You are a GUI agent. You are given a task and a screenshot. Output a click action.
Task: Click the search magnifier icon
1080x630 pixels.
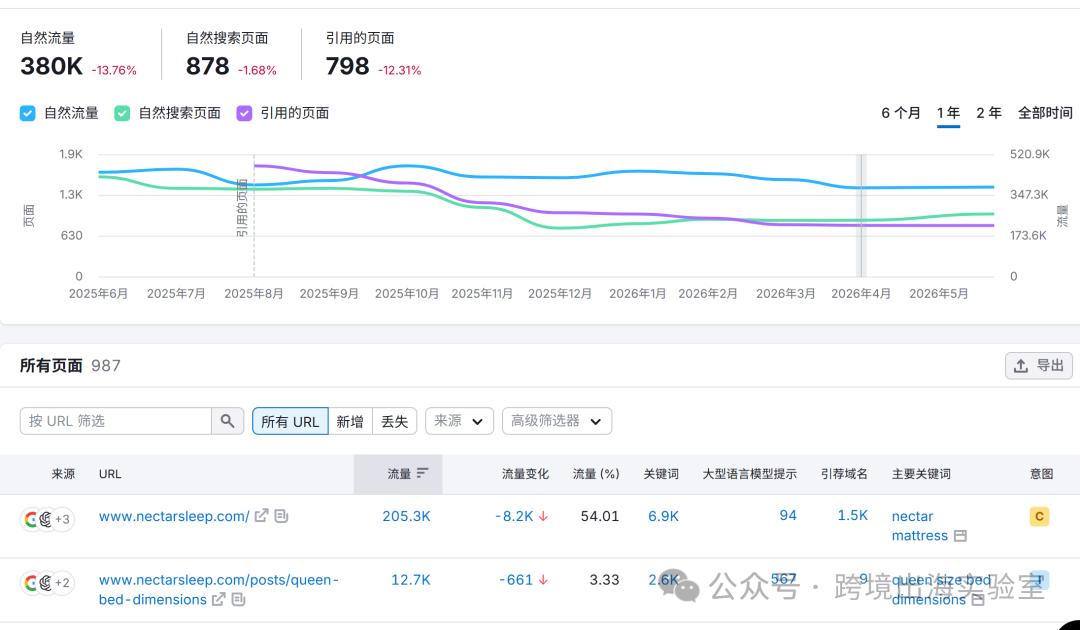coord(227,421)
